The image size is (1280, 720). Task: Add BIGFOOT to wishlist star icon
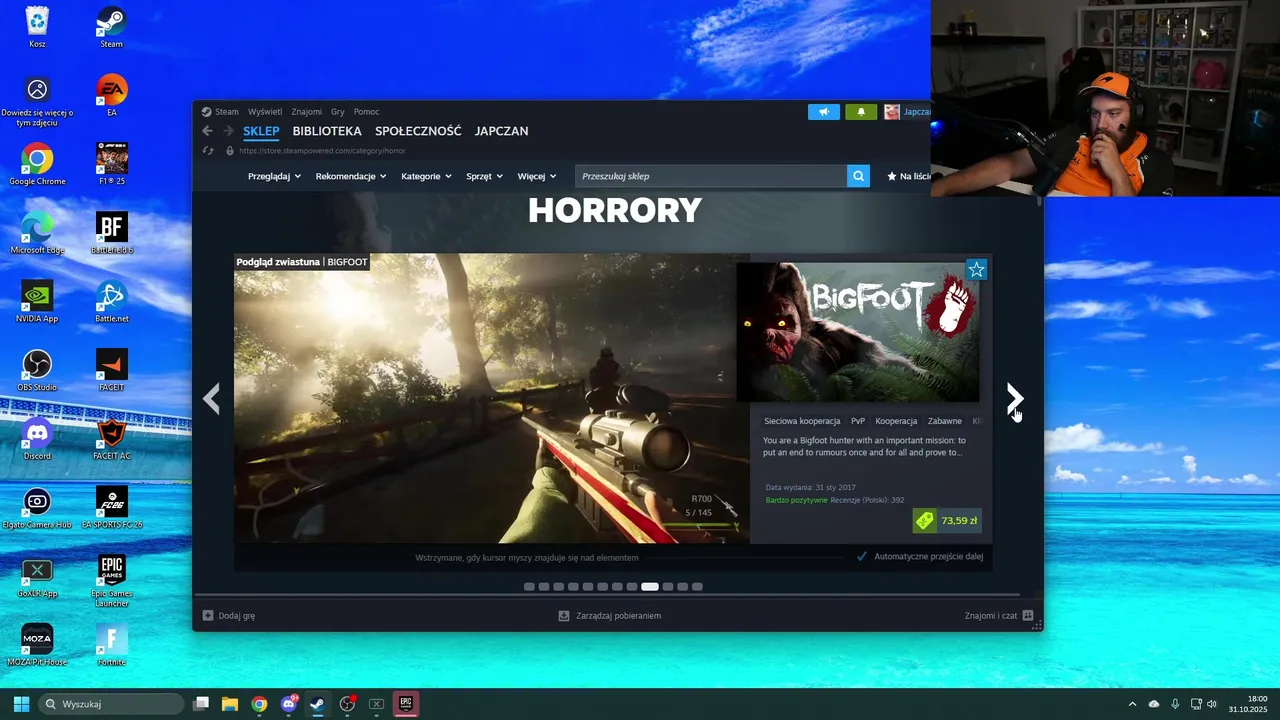click(x=976, y=269)
